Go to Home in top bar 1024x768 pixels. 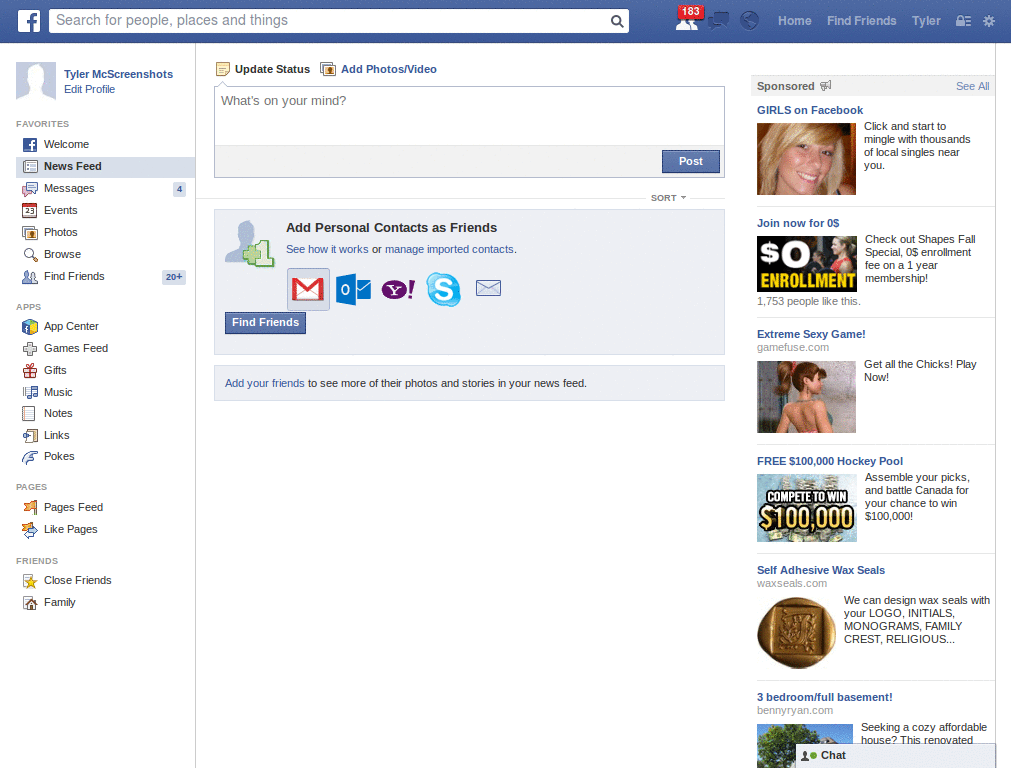(795, 21)
